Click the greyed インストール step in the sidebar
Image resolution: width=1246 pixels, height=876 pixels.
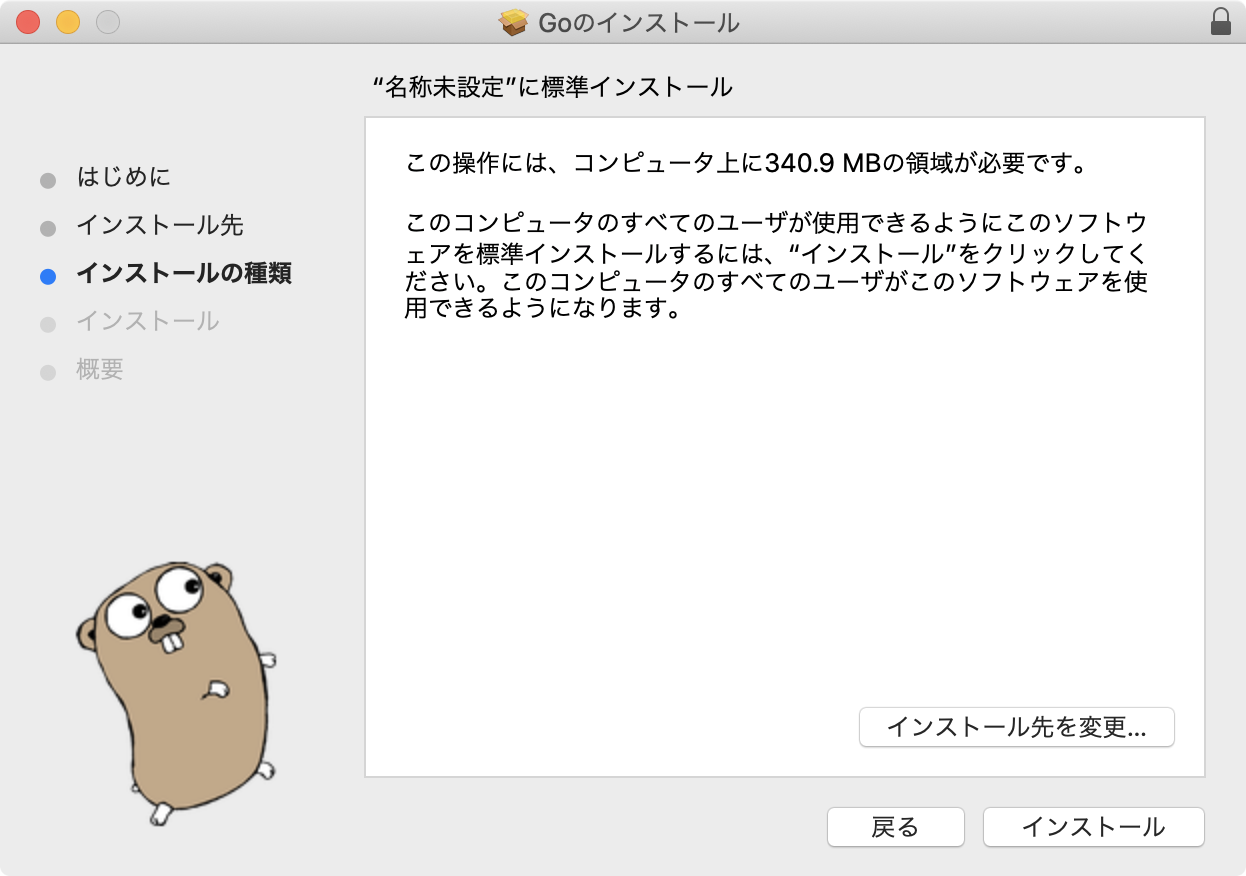148,321
